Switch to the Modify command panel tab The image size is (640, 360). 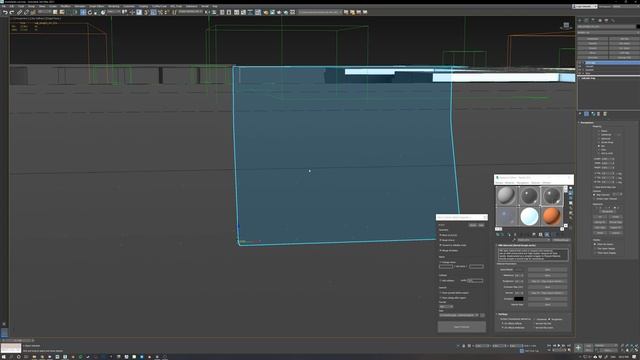pyautogui.click(x=587, y=20)
